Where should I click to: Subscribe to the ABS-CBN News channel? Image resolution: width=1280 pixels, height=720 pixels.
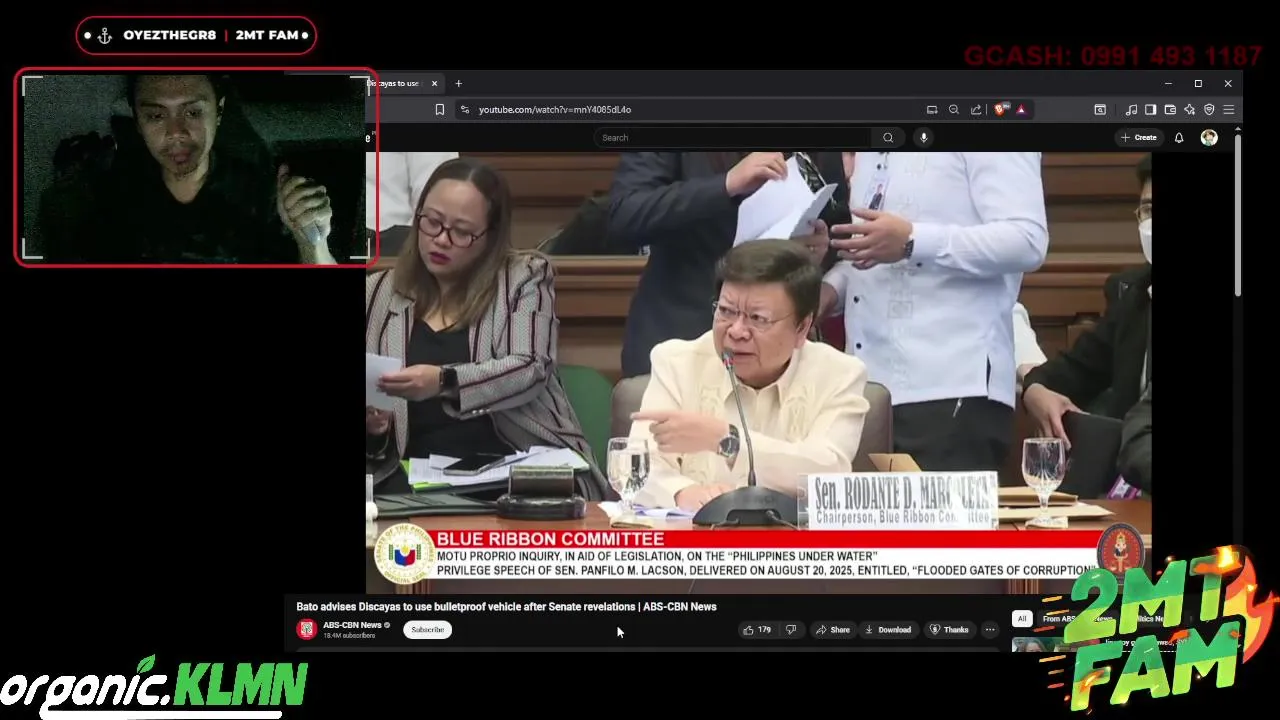427,630
